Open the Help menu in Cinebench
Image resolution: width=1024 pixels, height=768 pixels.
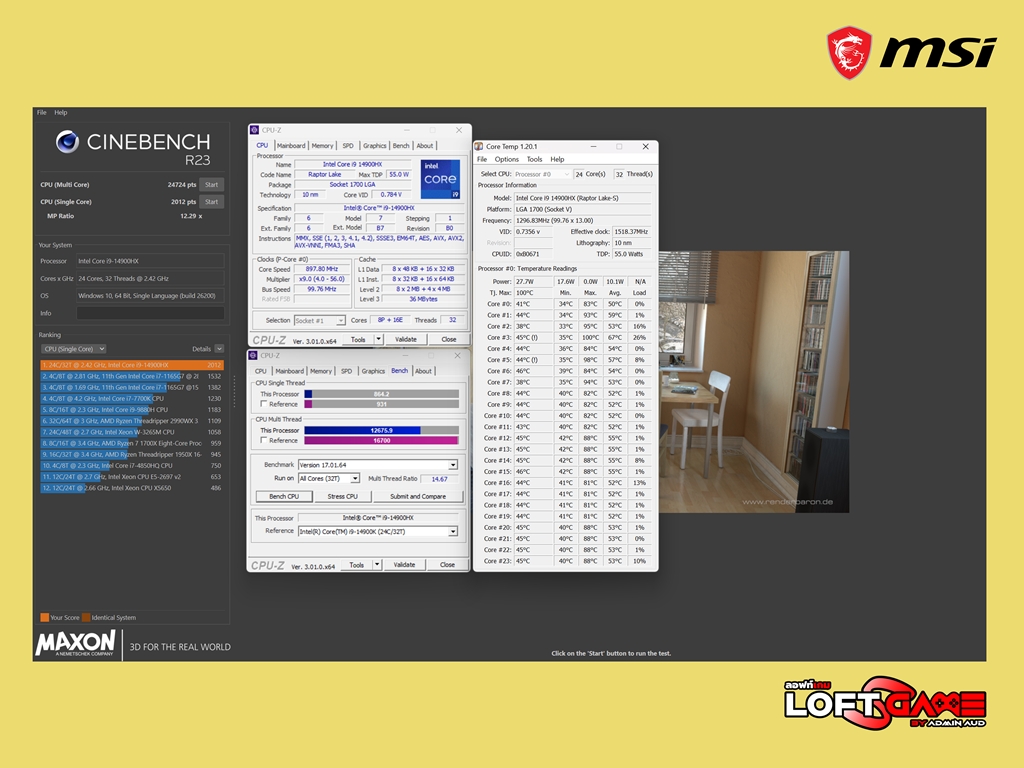(61, 112)
